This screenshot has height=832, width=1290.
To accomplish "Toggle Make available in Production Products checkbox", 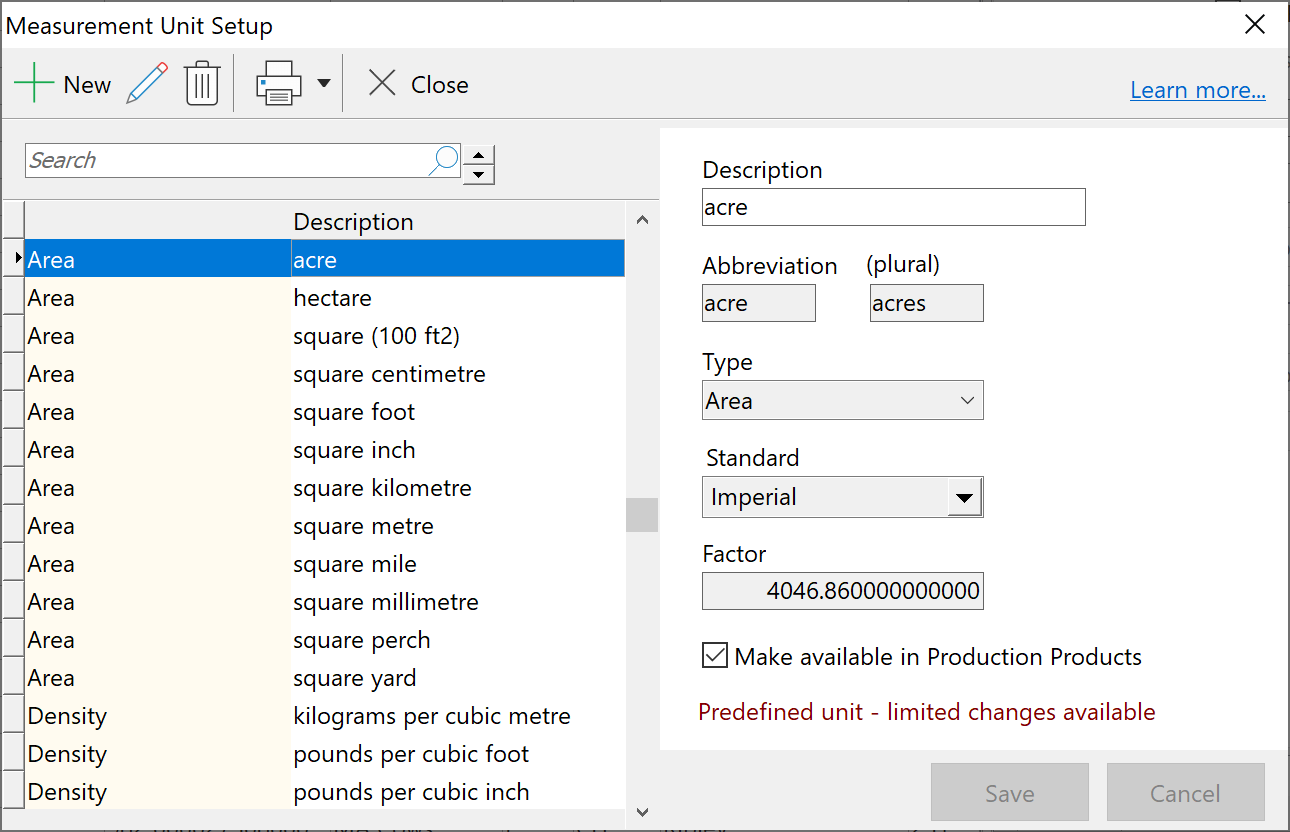I will (x=715, y=656).
